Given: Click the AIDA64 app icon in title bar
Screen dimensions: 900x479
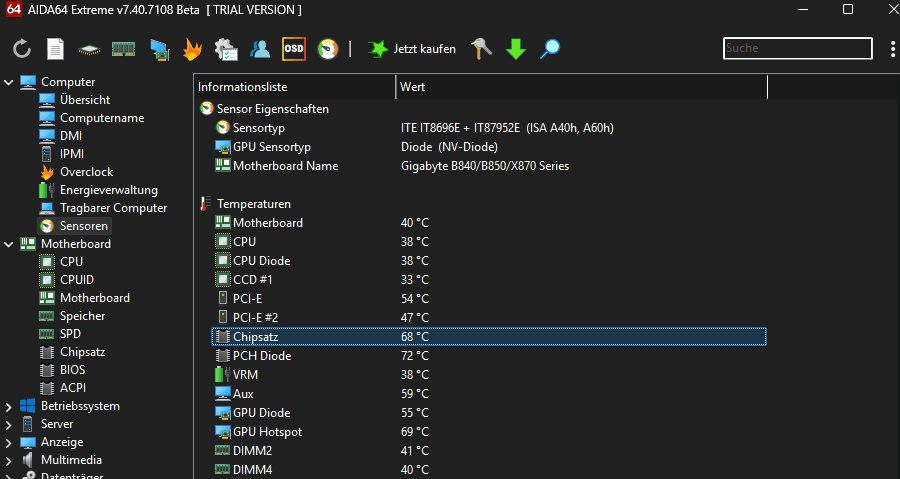Looking at the screenshot, I should click(x=14, y=9).
